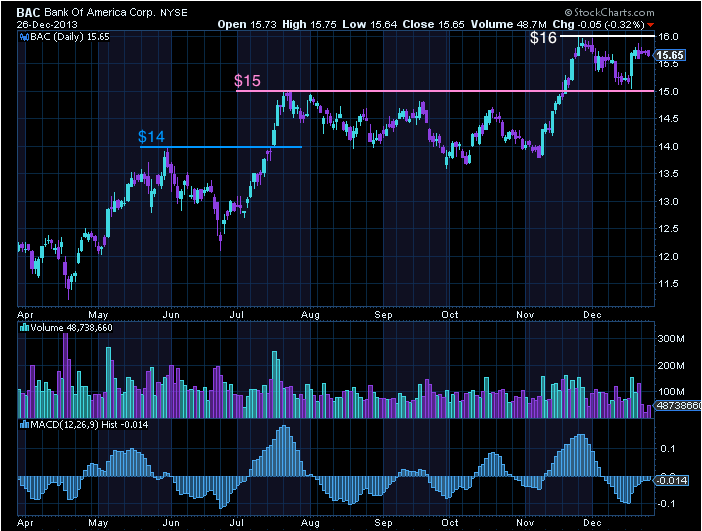Click the 14.0 price axis label
The width and height of the screenshot is (702, 531).
coord(668,146)
